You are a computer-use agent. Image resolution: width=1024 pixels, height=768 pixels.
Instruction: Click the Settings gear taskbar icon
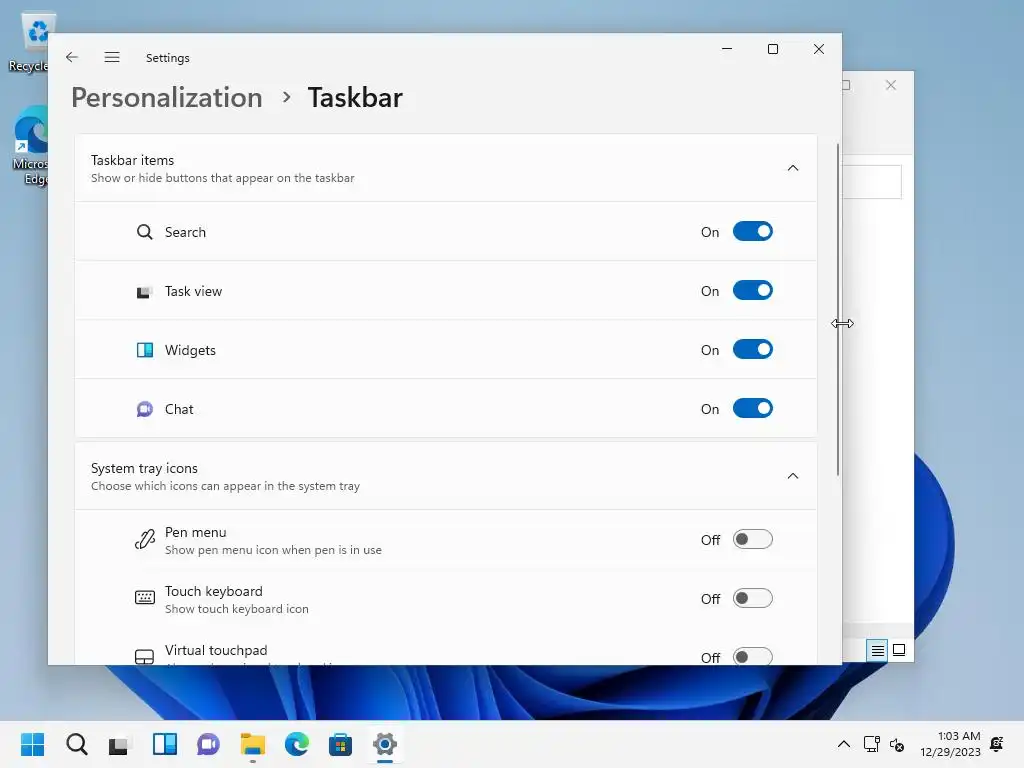(x=385, y=744)
